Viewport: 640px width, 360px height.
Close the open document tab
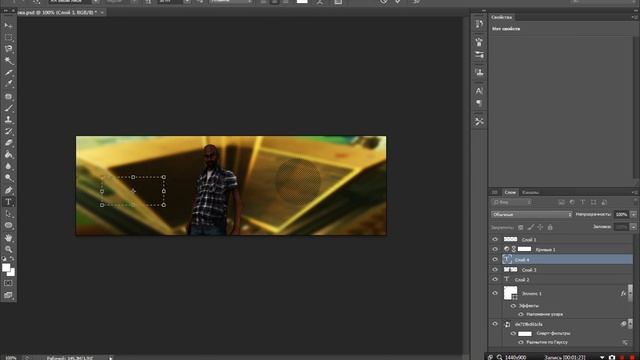point(102,13)
